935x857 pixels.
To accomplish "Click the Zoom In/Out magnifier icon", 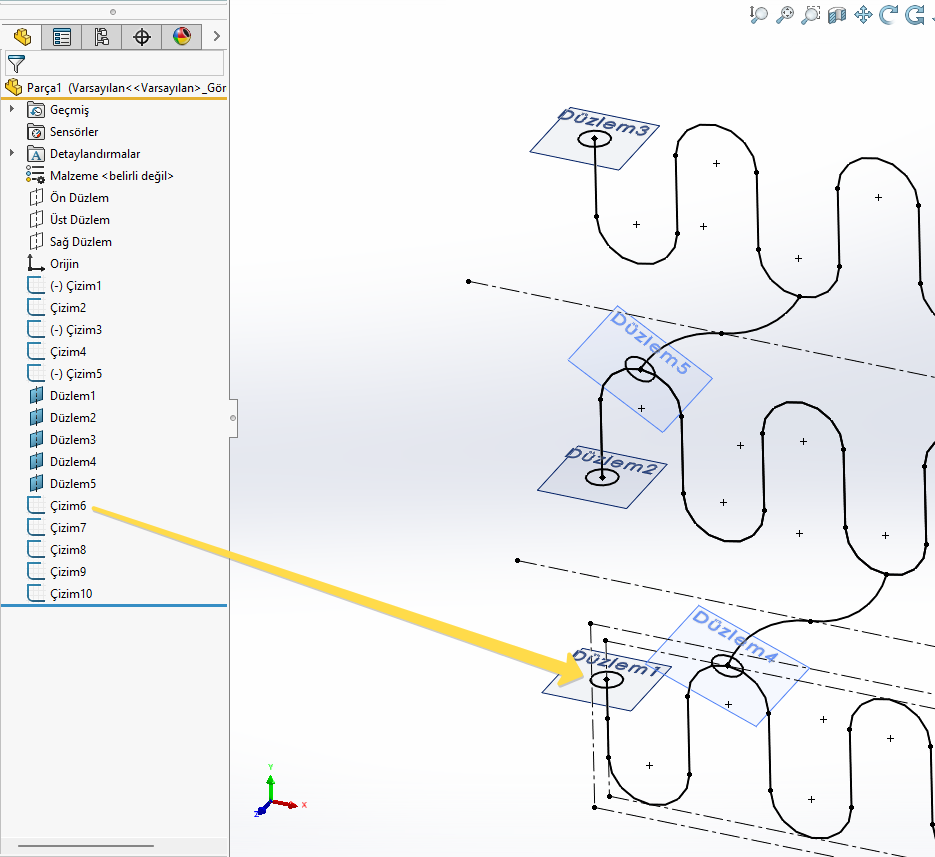I will [759, 14].
